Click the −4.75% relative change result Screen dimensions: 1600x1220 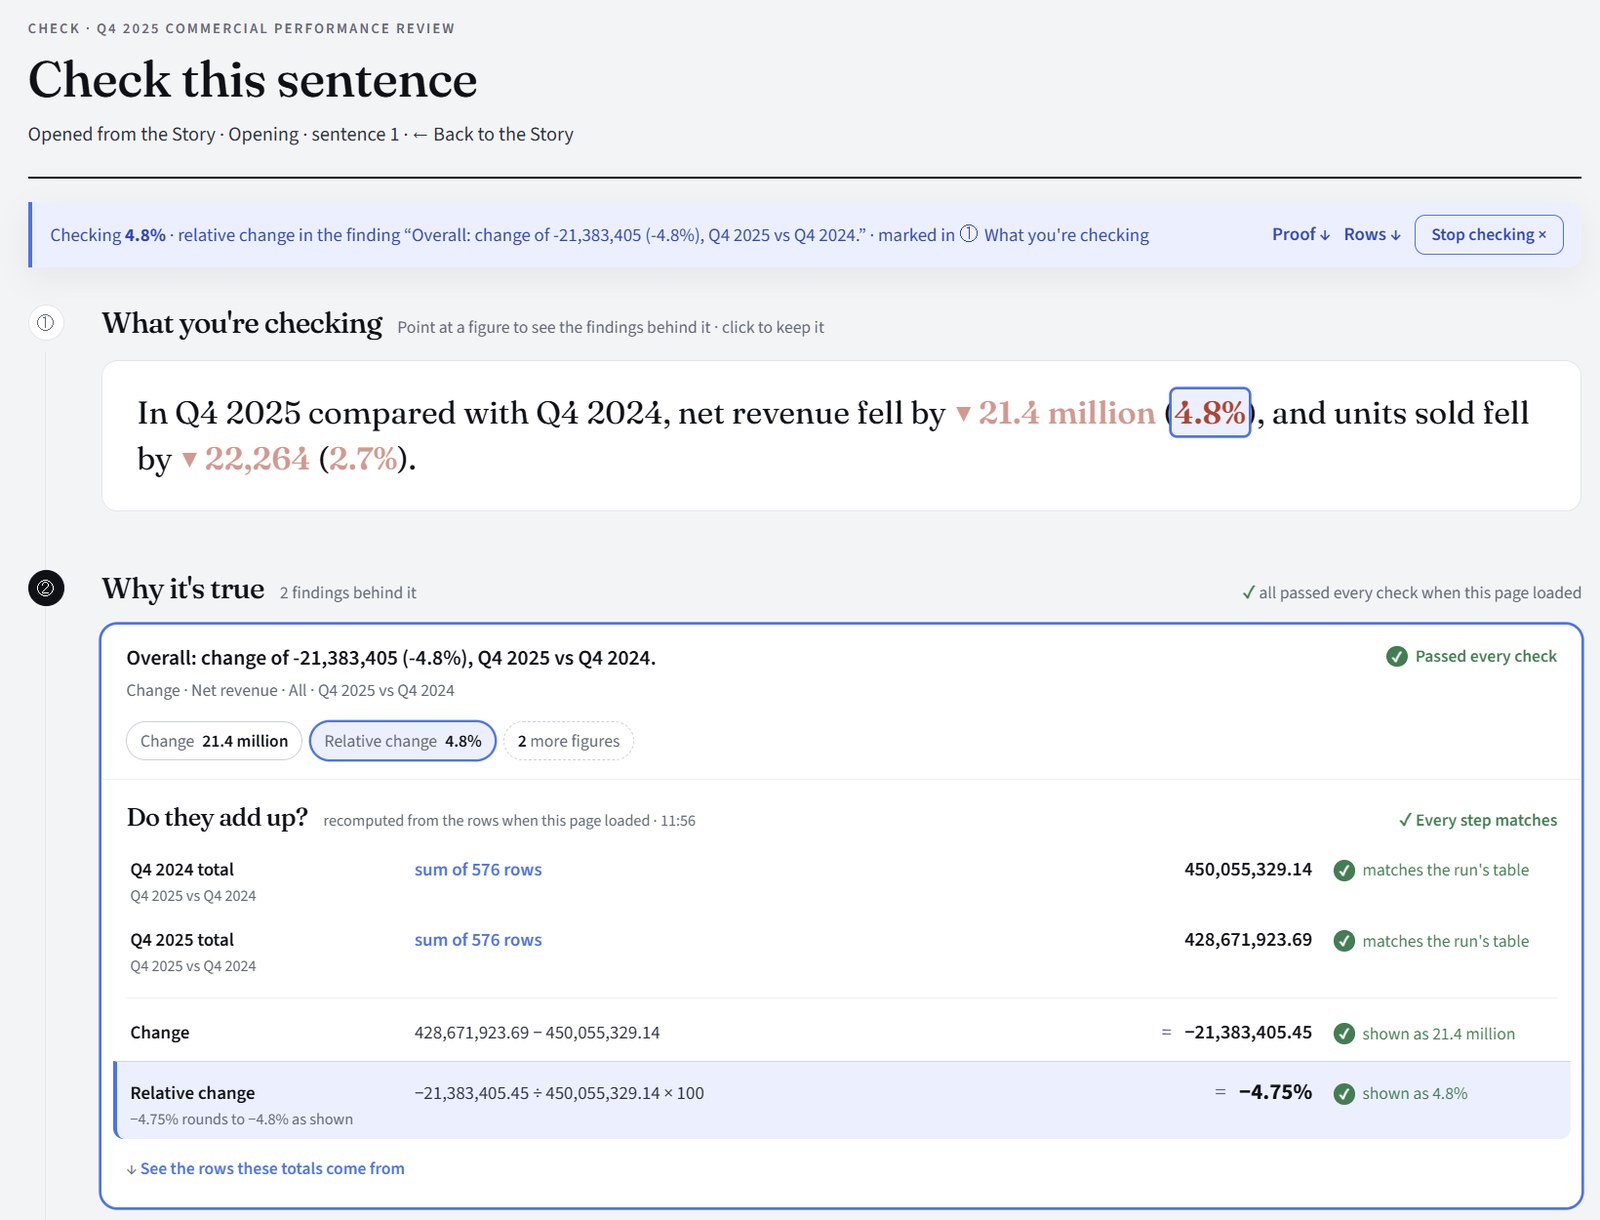coord(1275,1092)
